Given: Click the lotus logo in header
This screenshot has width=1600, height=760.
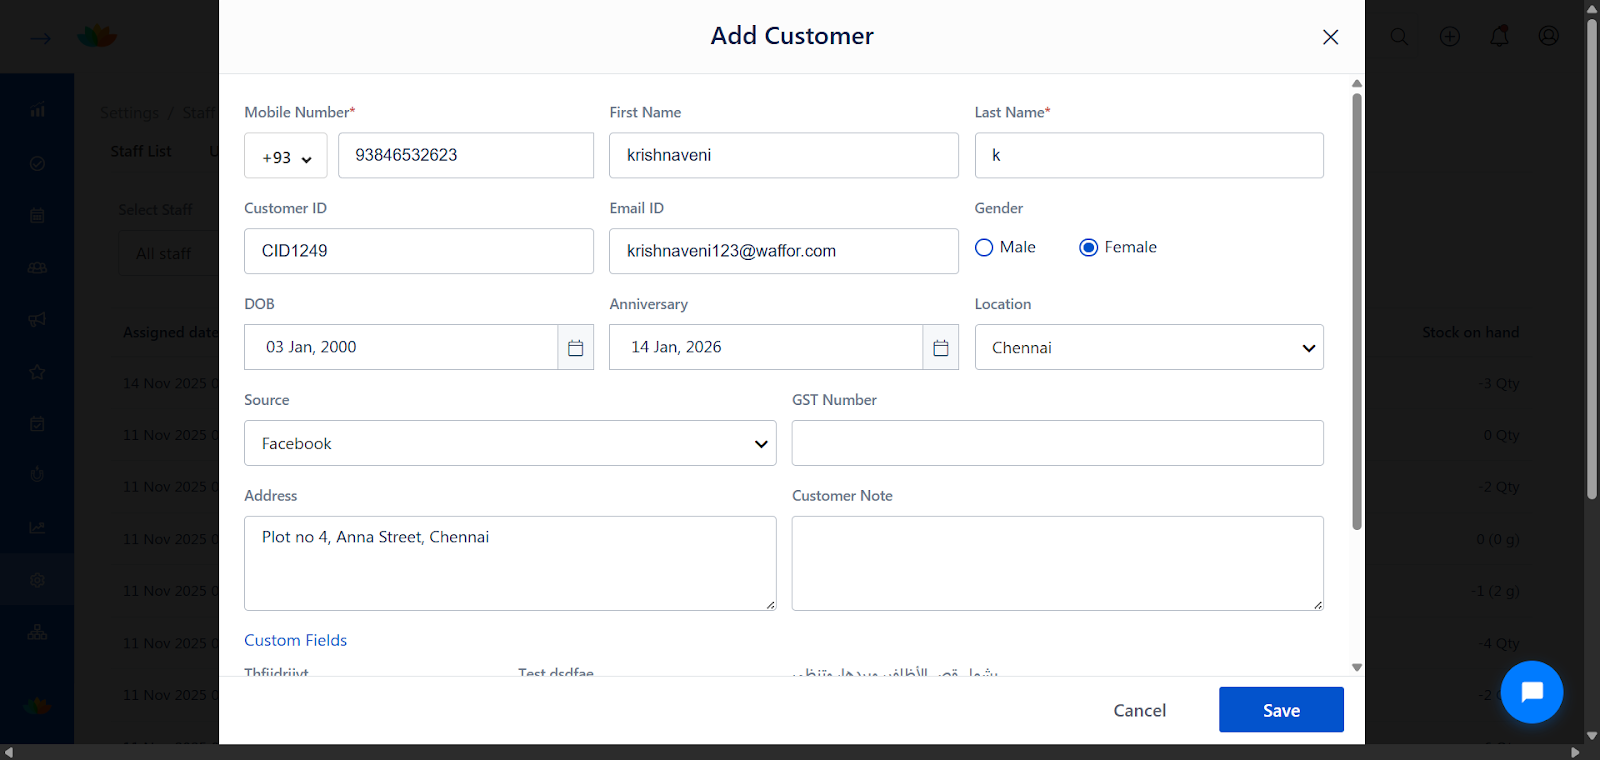Looking at the screenshot, I should (x=97, y=37).
